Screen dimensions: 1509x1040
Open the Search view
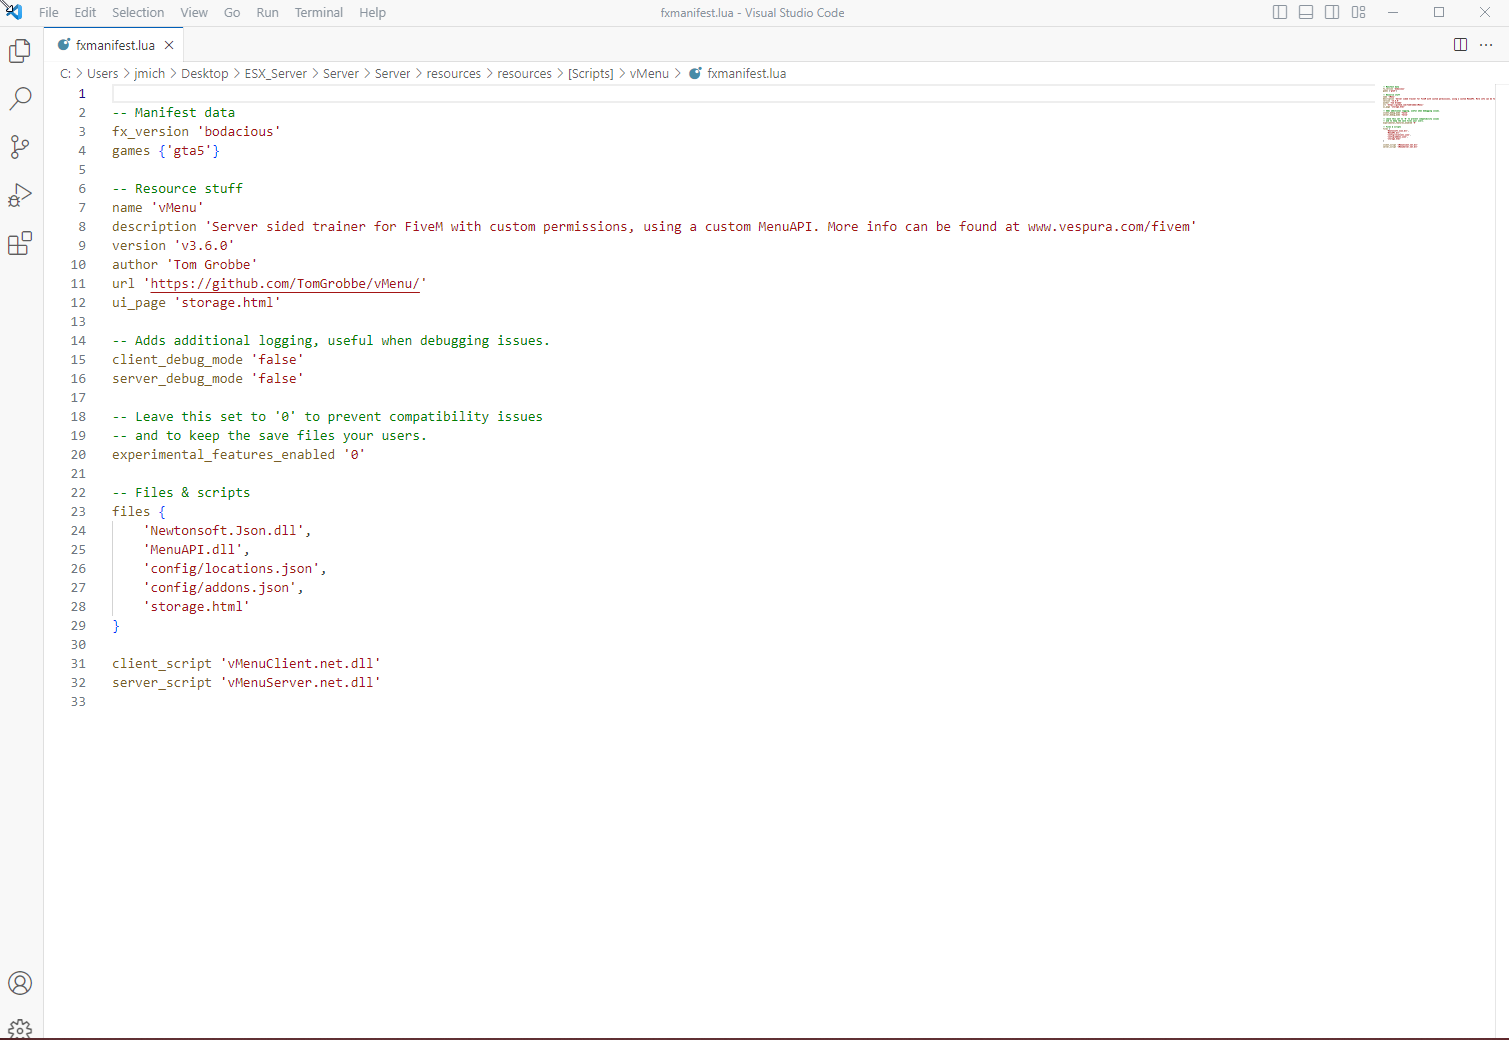(20, 98)
